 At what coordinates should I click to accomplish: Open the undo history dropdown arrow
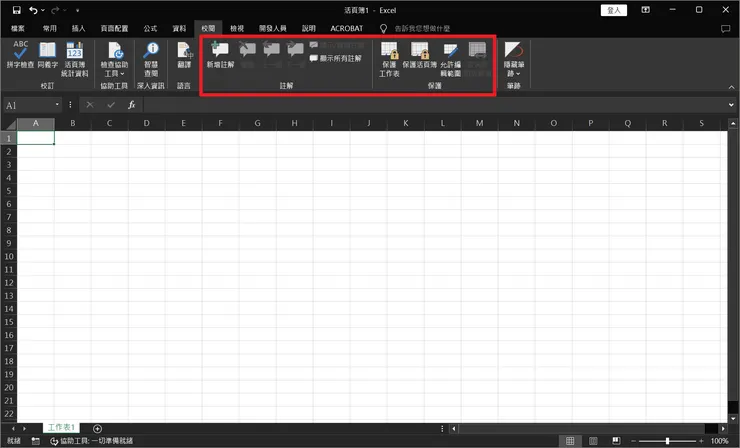click(x=42, y=10)
